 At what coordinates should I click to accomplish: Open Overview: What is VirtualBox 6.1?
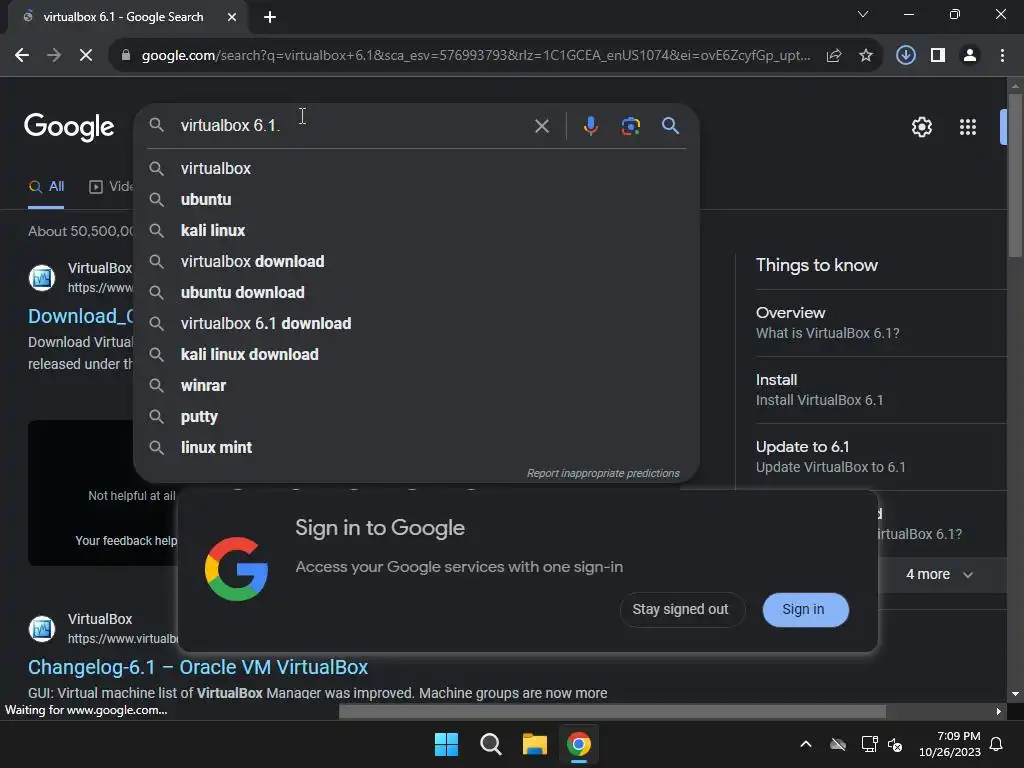881,323
